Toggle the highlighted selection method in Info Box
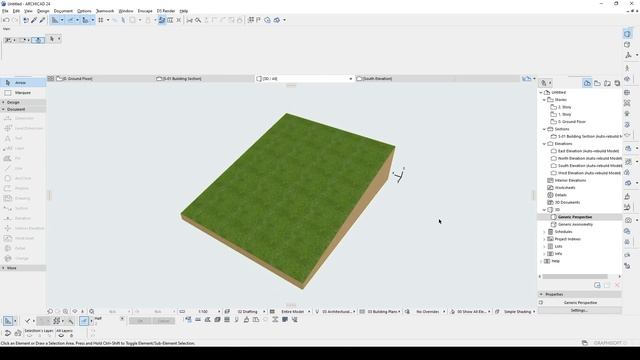This screenshot has height=360, width=640. (x=38, y=40)
